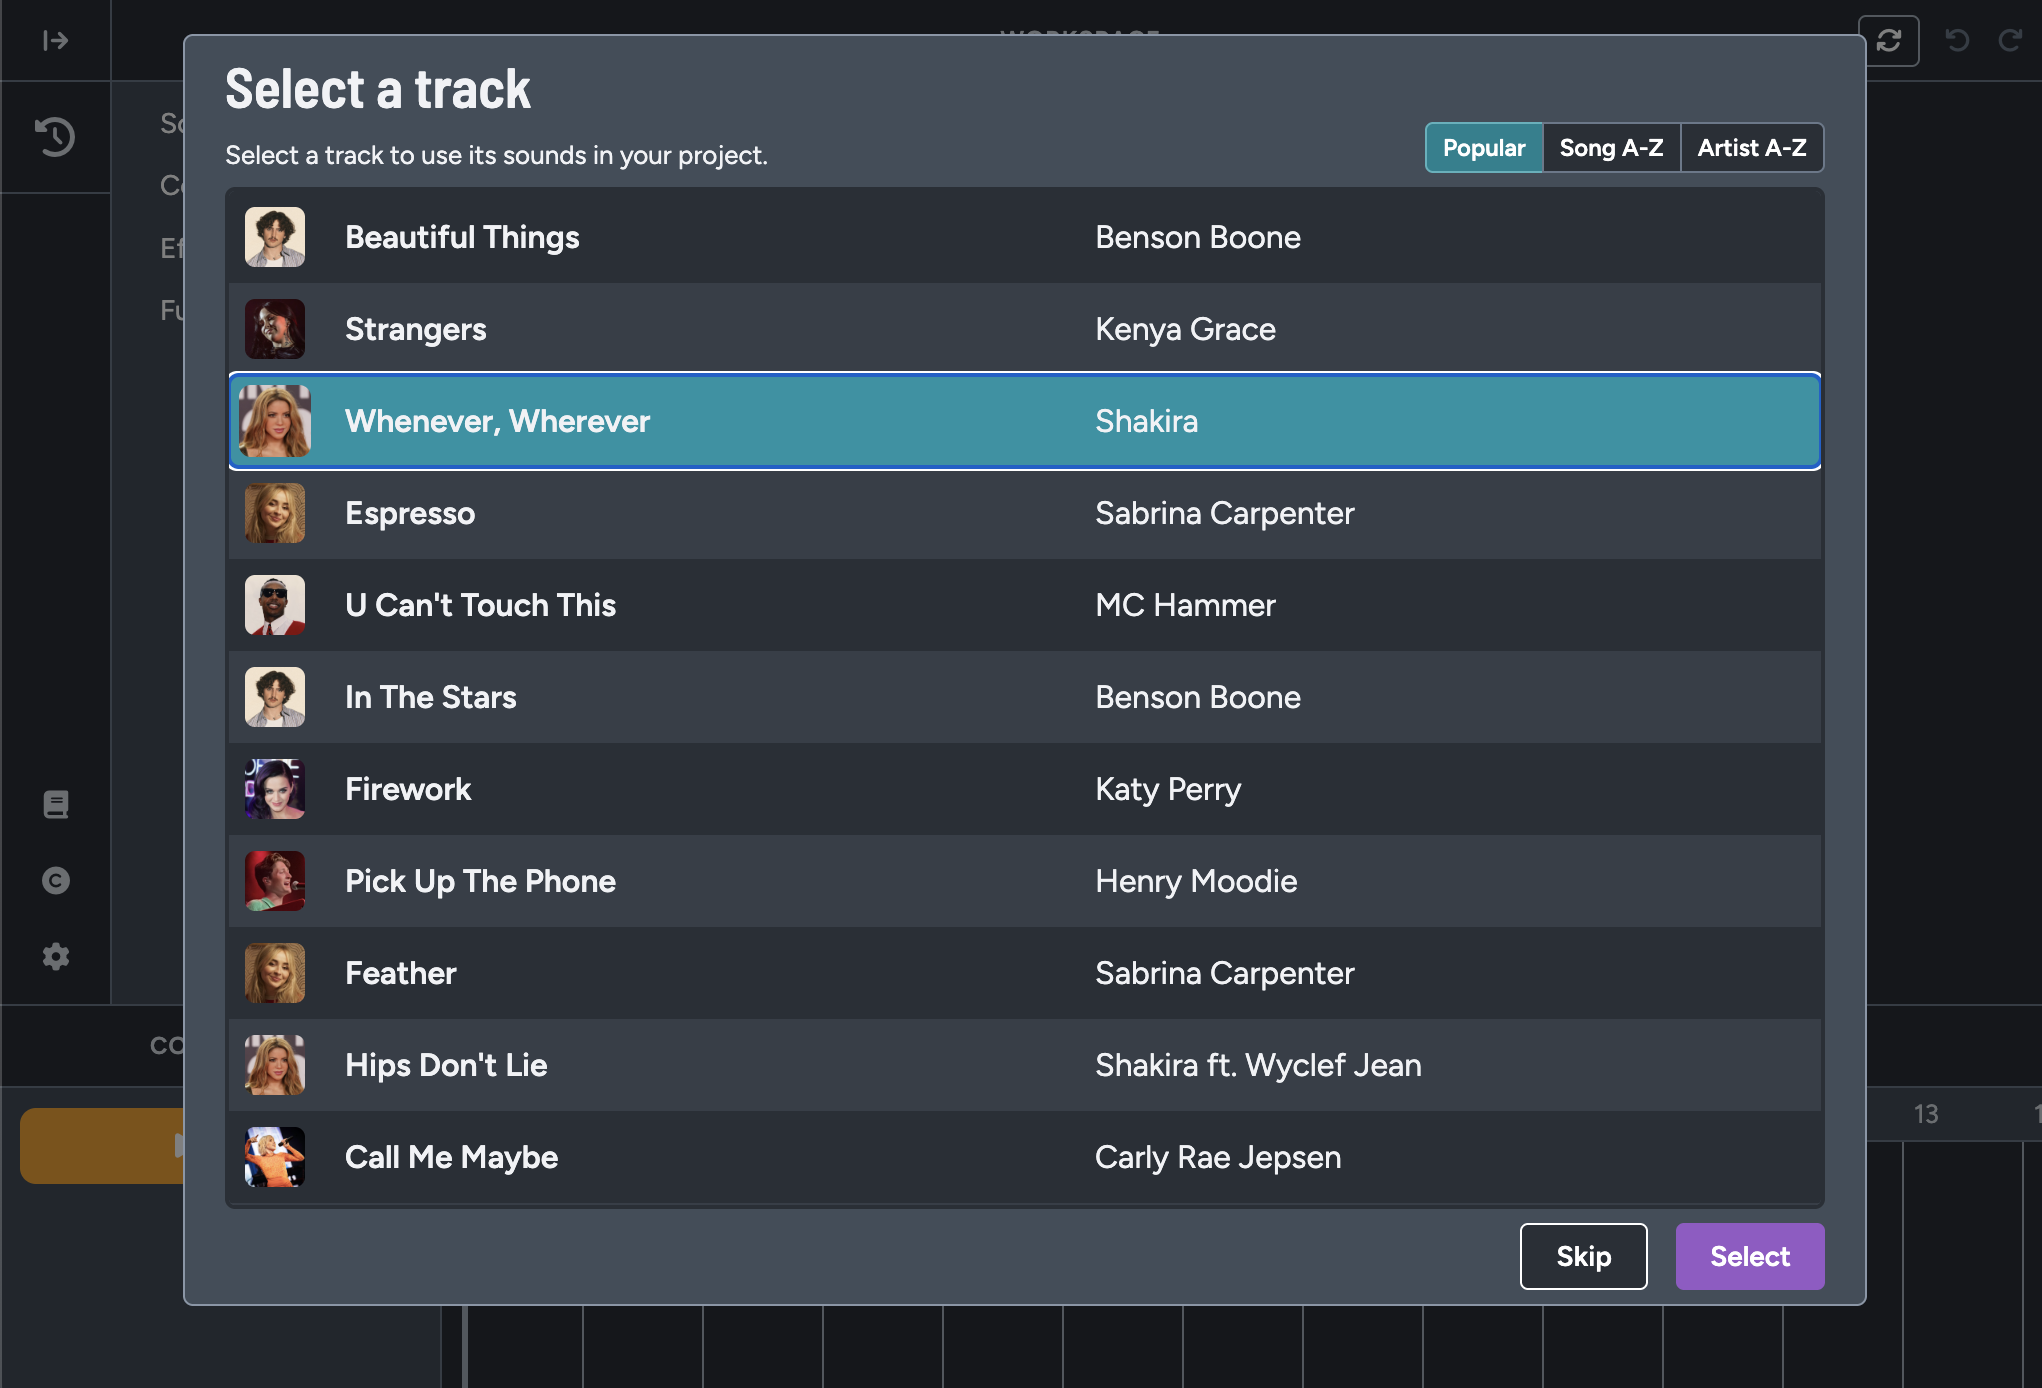Sort tracks by Artist A-Z
The image size is (2042, 1388).
(1752, 148)
